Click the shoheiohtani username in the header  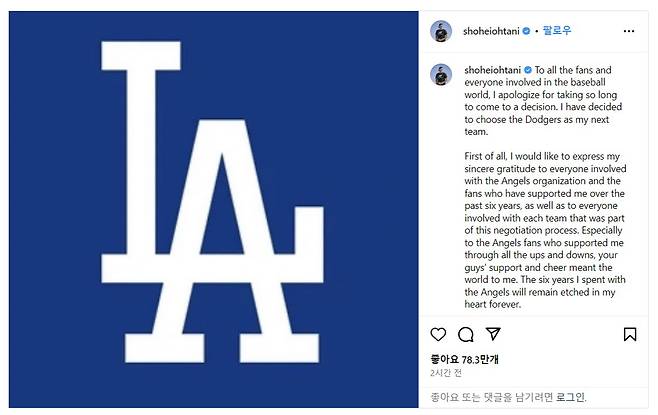pos(494,31)
